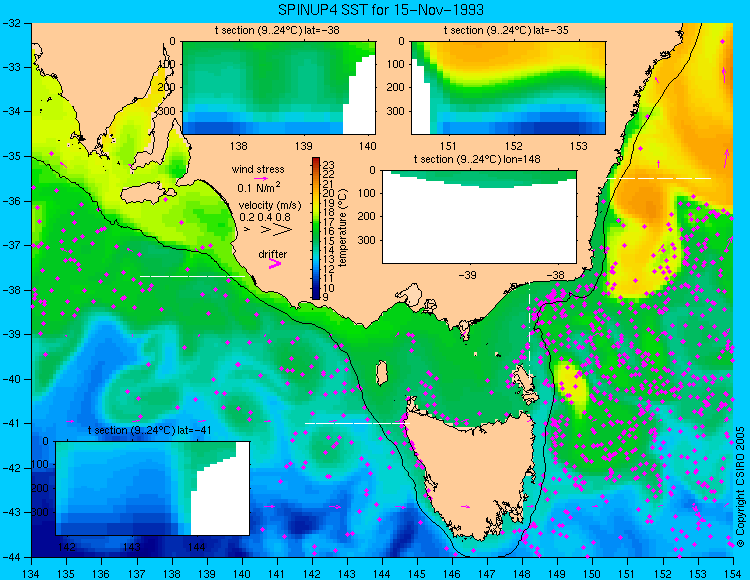Click the 't section (9..24°C) lat=-41' title

(x=150, y=430)
